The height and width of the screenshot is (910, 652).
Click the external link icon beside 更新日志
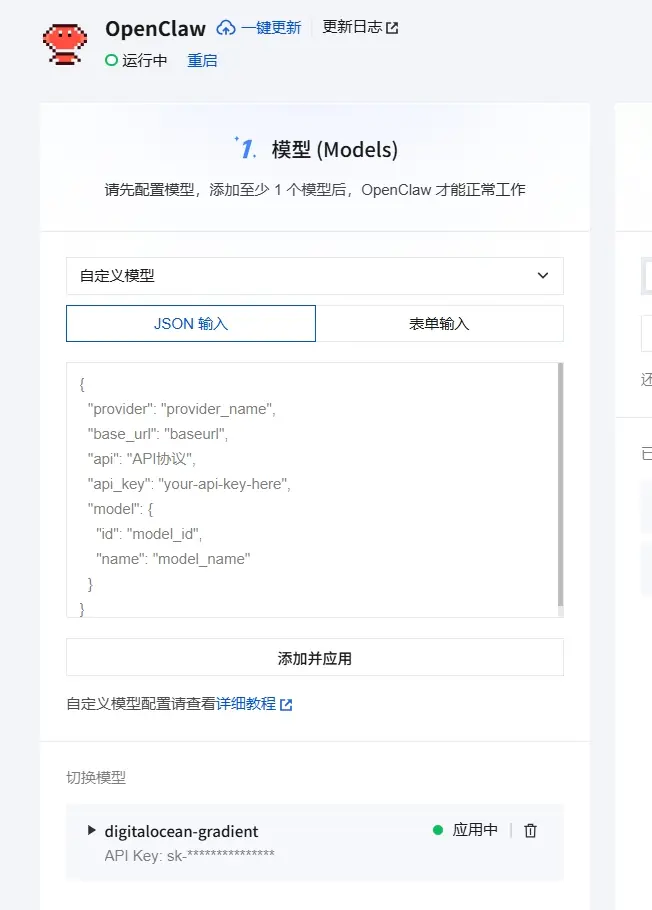click(392, 28)
